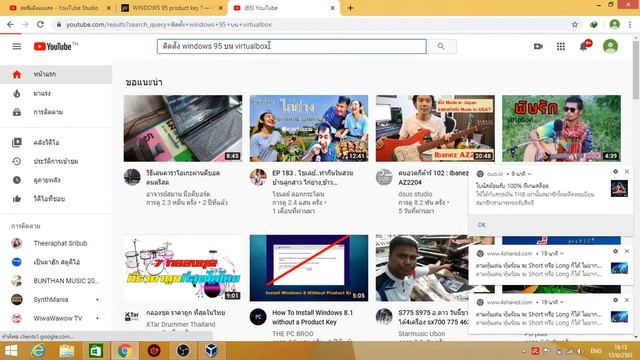Close the duo.io notification

tap(627, 172)
